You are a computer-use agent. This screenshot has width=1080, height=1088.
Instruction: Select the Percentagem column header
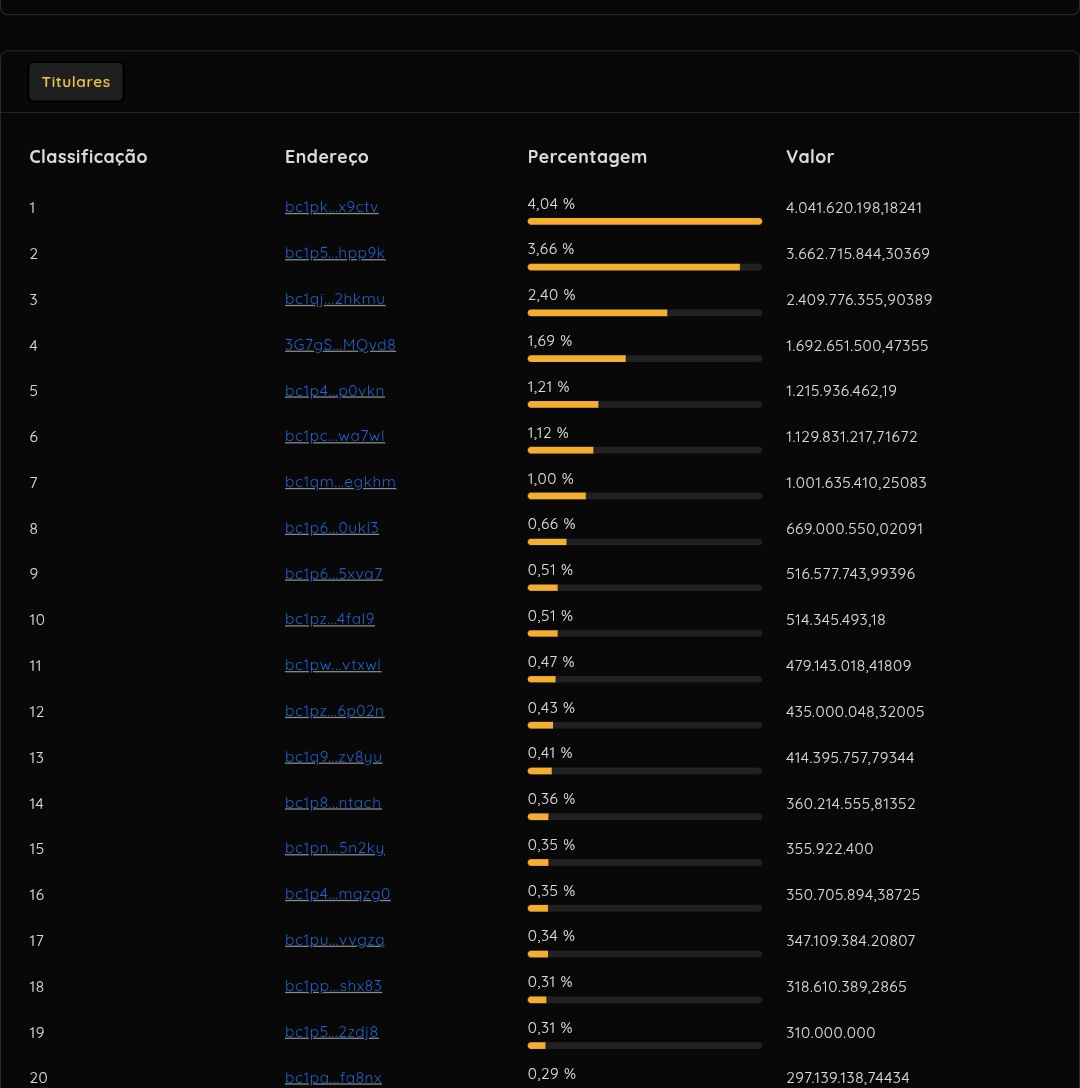(587, 157)
